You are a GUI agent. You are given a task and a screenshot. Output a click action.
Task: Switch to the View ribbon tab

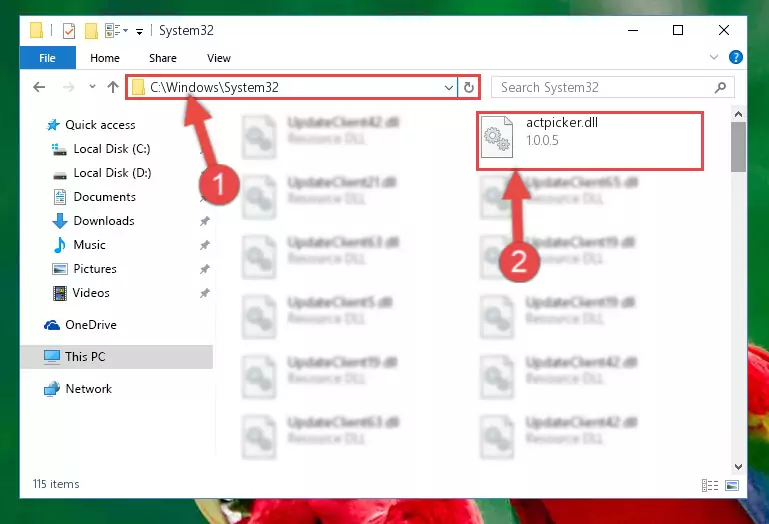coord(219,58)
